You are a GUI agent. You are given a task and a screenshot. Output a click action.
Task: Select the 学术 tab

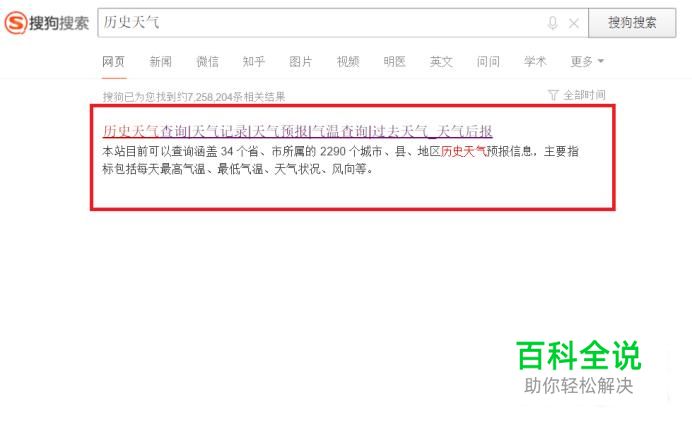[535, 61]
